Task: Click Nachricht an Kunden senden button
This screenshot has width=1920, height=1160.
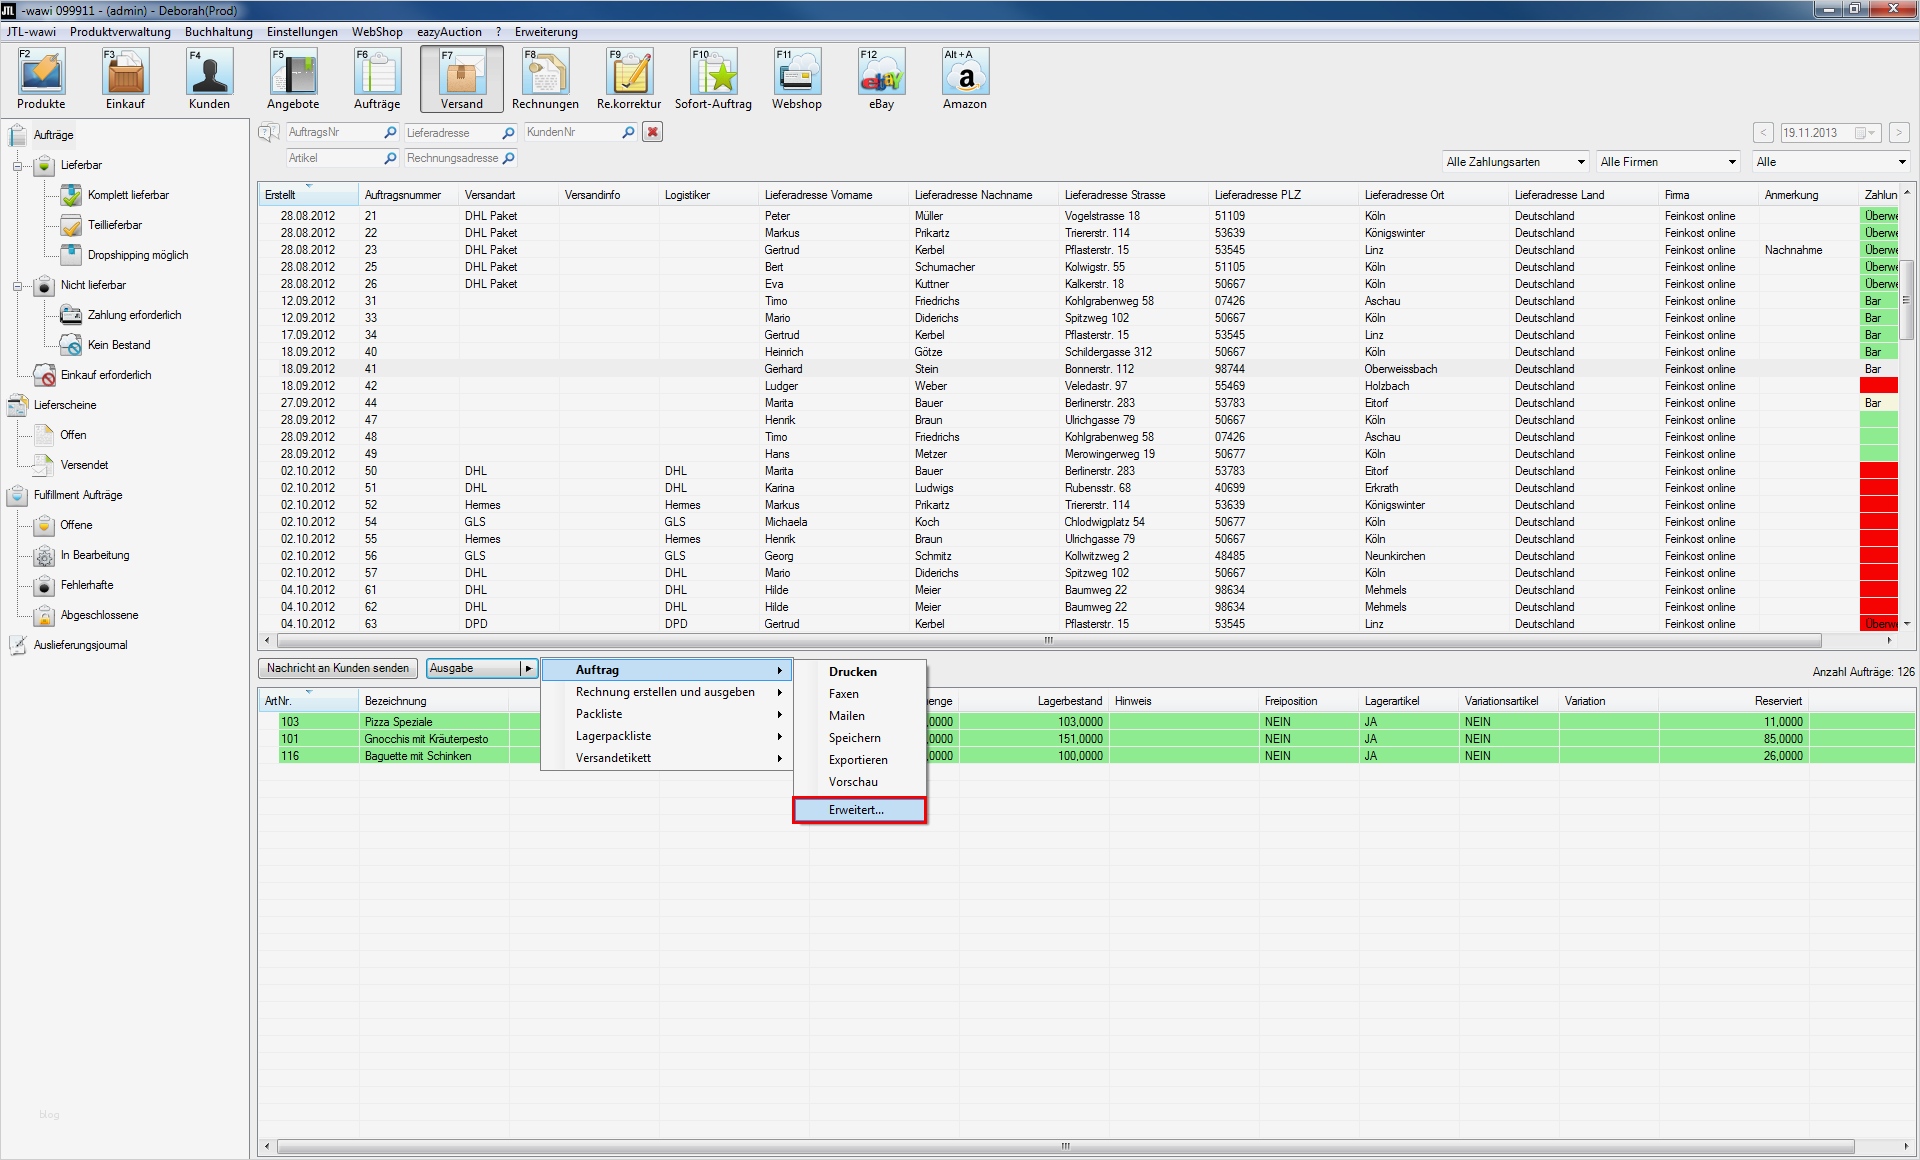Action: [x=338, y=668]
